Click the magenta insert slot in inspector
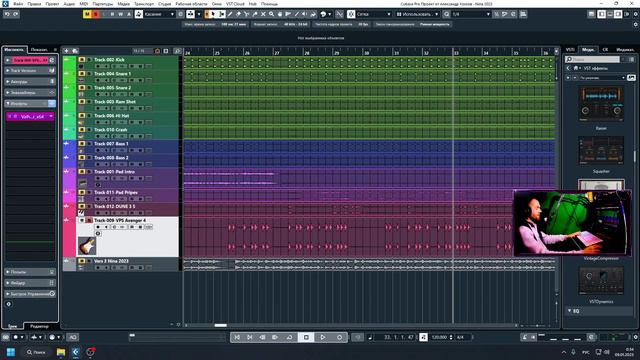This screenshot has width=640, height=360. [x=30, y=117]
